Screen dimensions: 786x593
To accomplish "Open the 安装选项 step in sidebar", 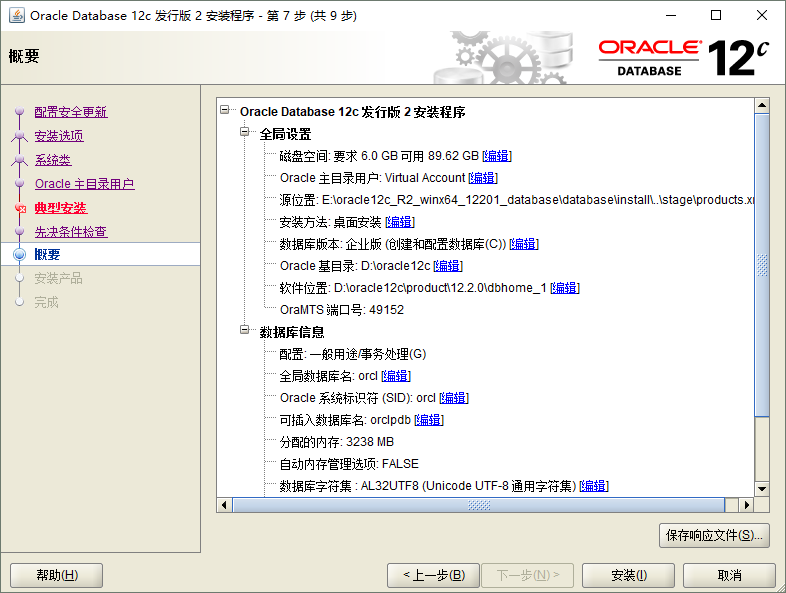I will click(59, 136).
